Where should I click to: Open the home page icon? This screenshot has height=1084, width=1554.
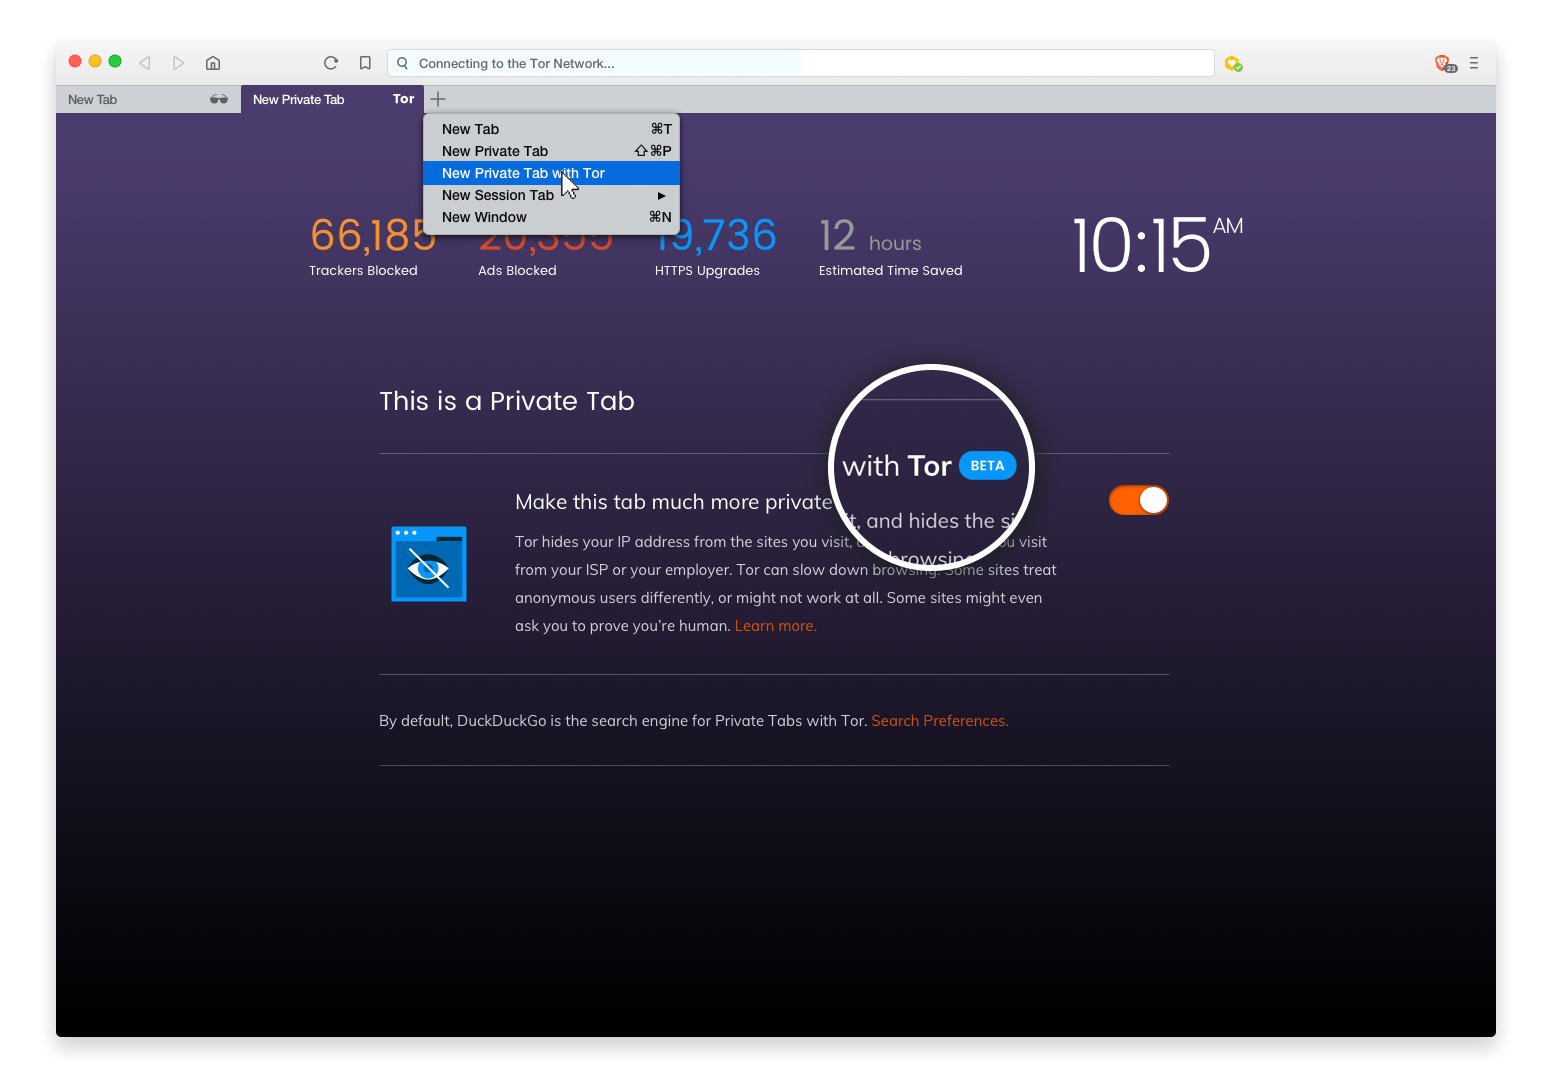point(213,63)
